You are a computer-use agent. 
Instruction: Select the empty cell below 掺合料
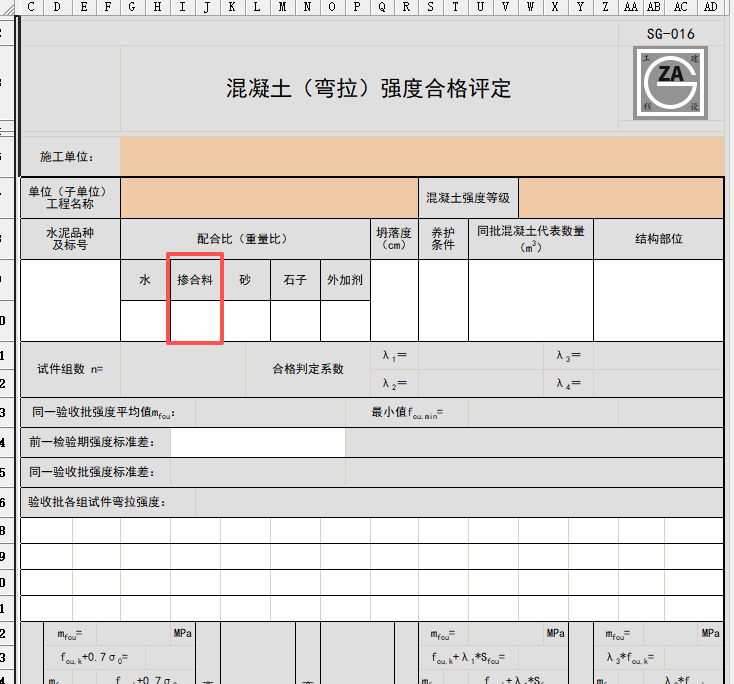pyautogui.click(x=195, y=321)
